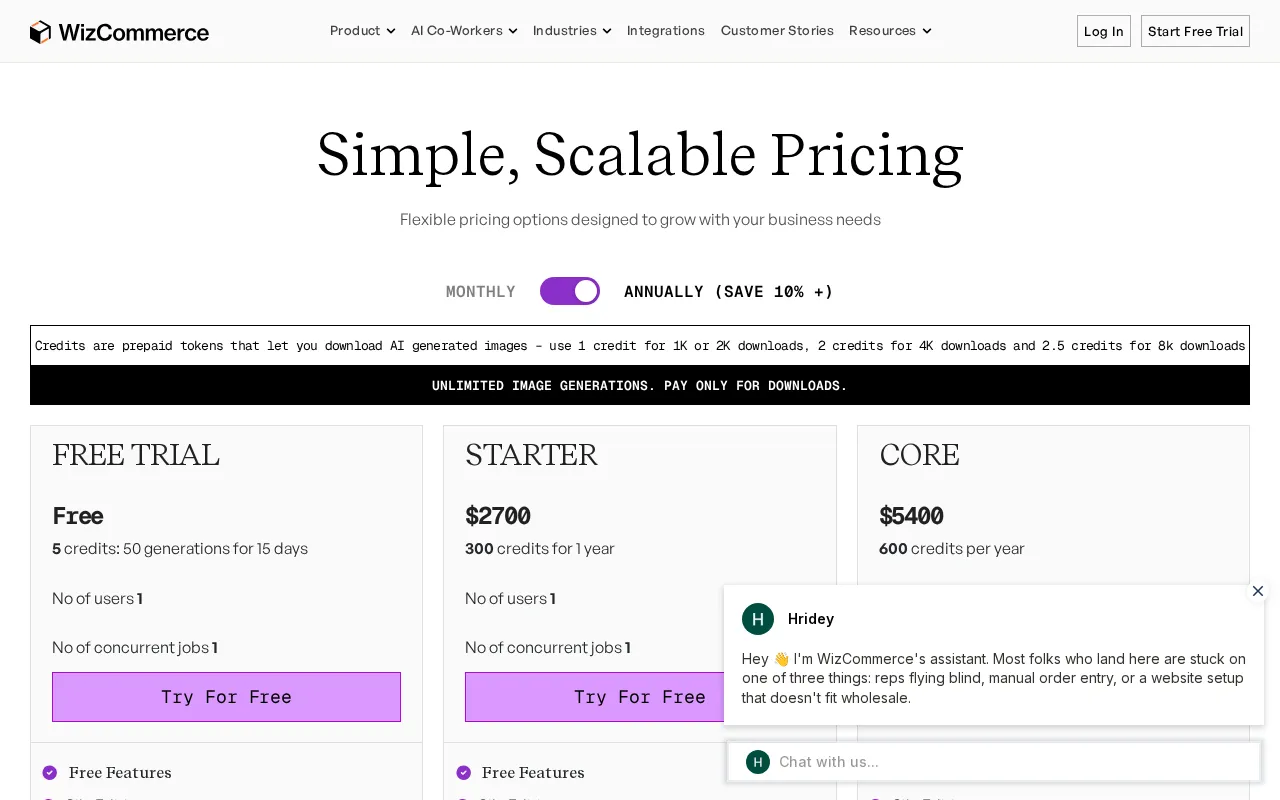Go to Integrations page
Screen dimensions: 1280x800
click(666, 31)
